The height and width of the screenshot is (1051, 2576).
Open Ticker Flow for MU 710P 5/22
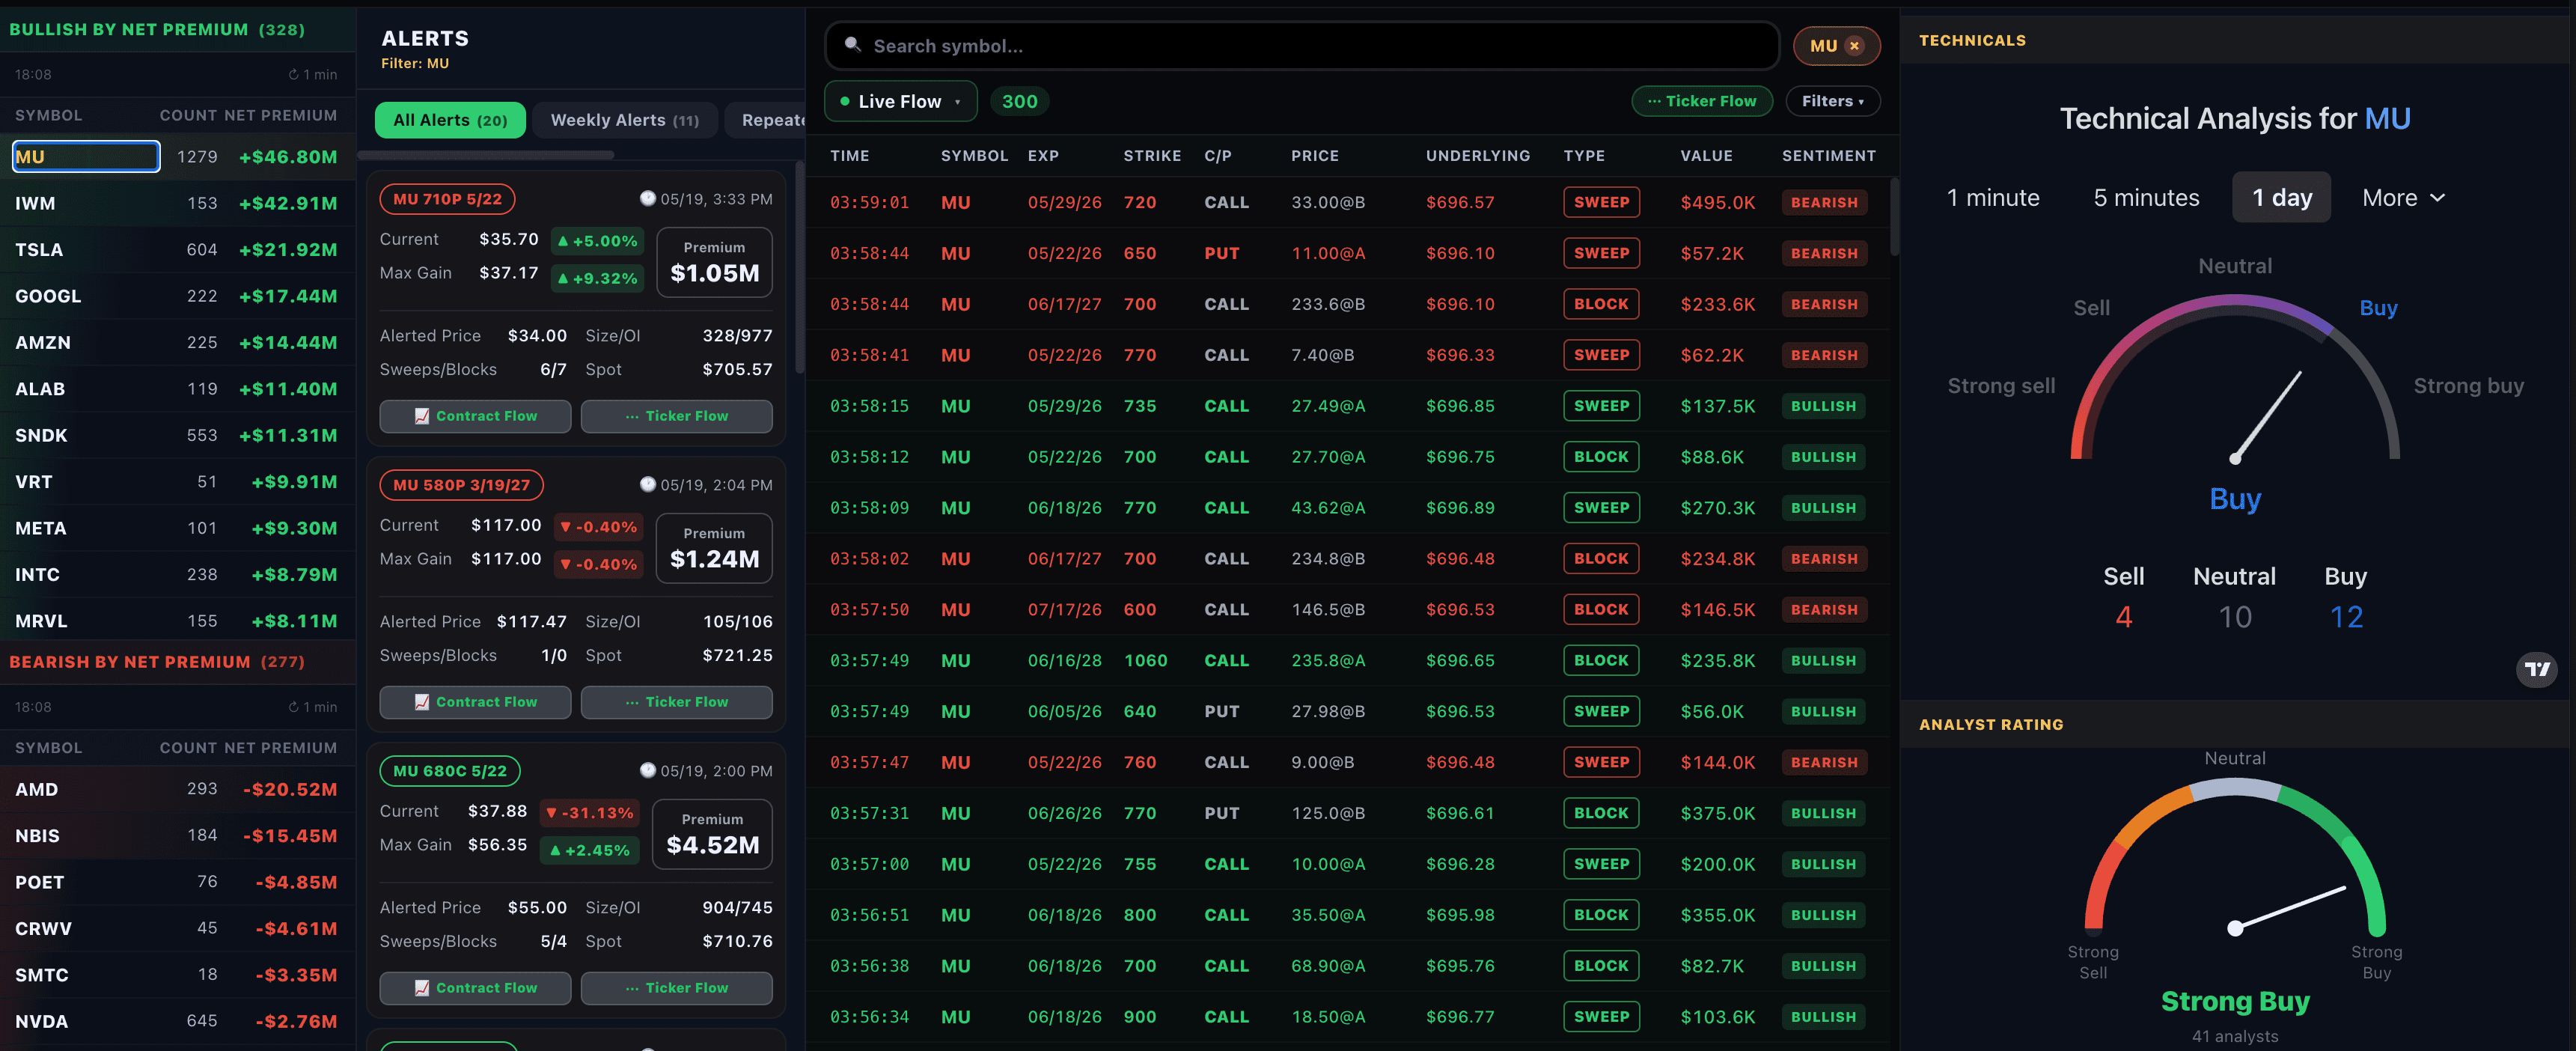(x=676, y=416)
